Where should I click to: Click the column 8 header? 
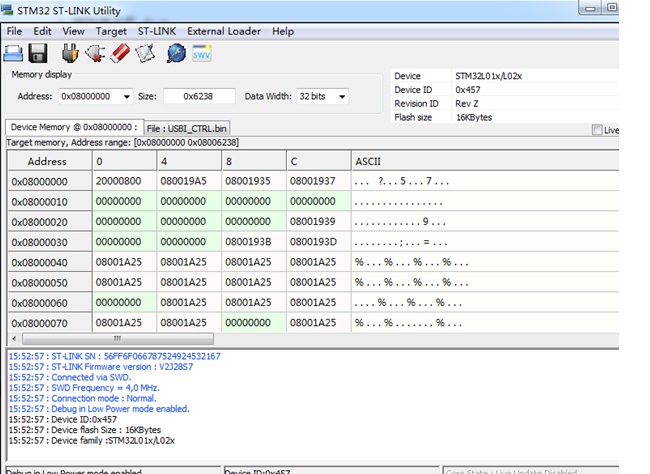(254, 161)
